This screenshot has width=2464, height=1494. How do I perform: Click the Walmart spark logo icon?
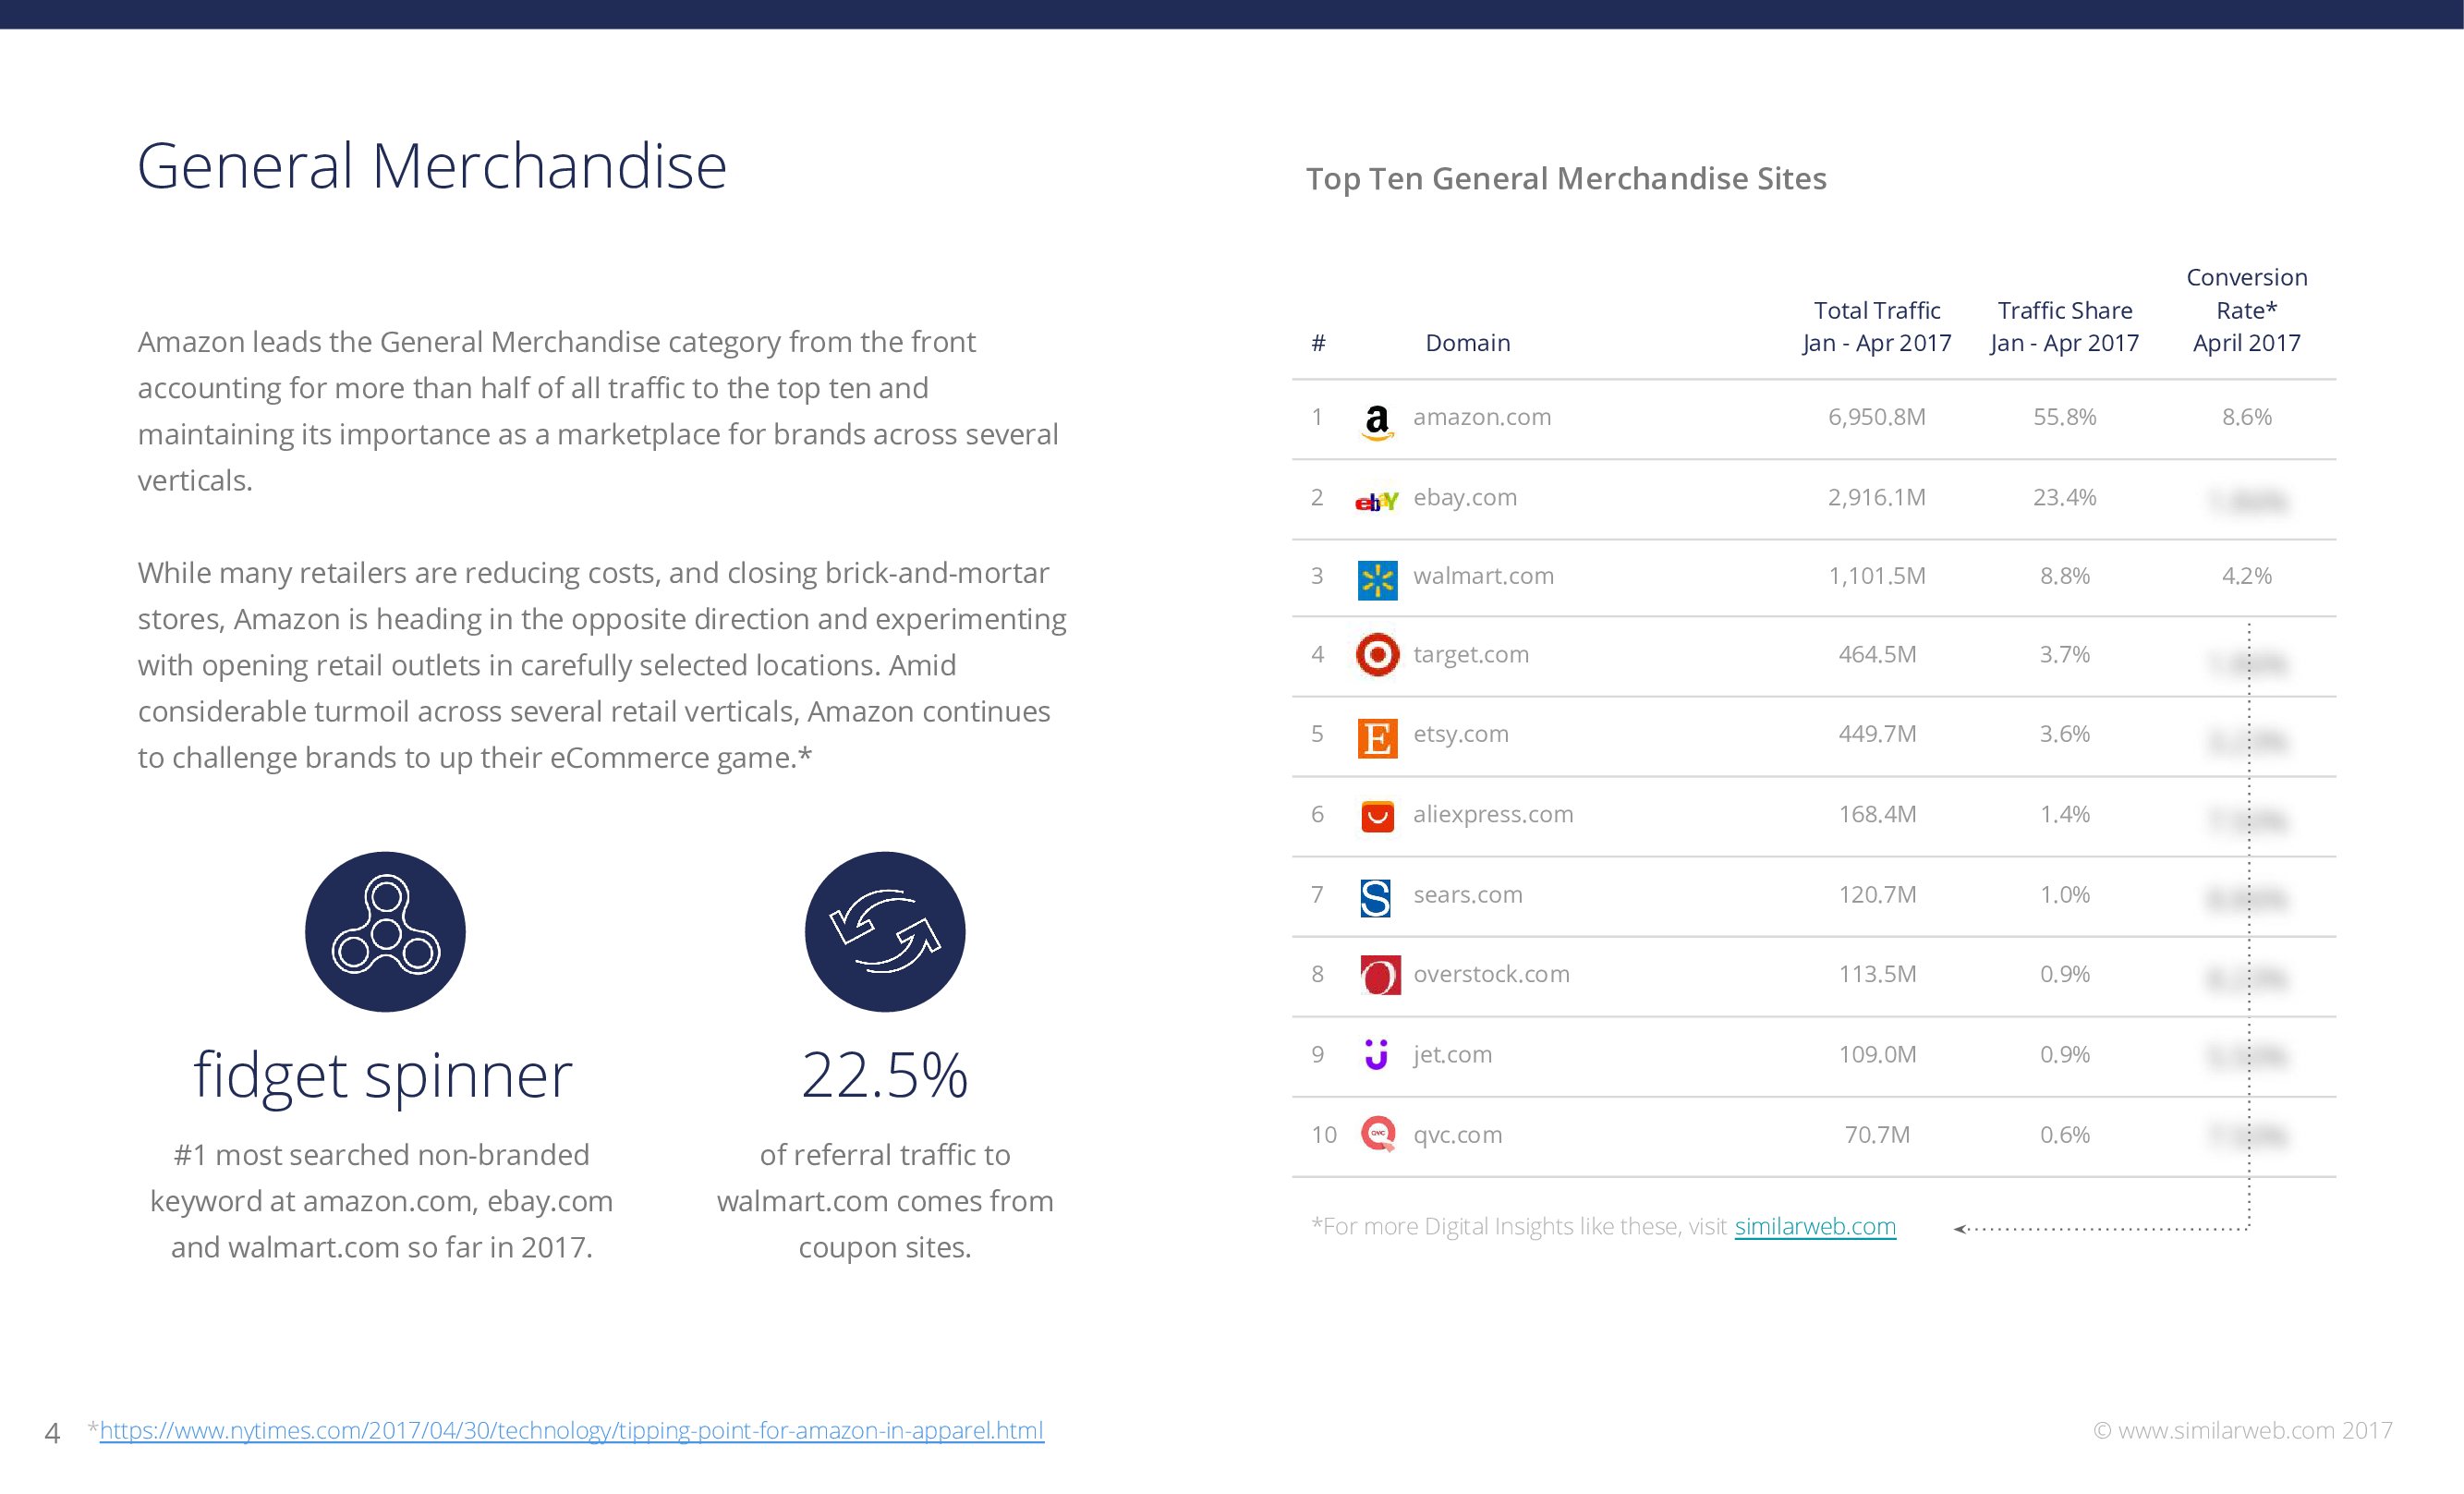[x=1377, y=580]
